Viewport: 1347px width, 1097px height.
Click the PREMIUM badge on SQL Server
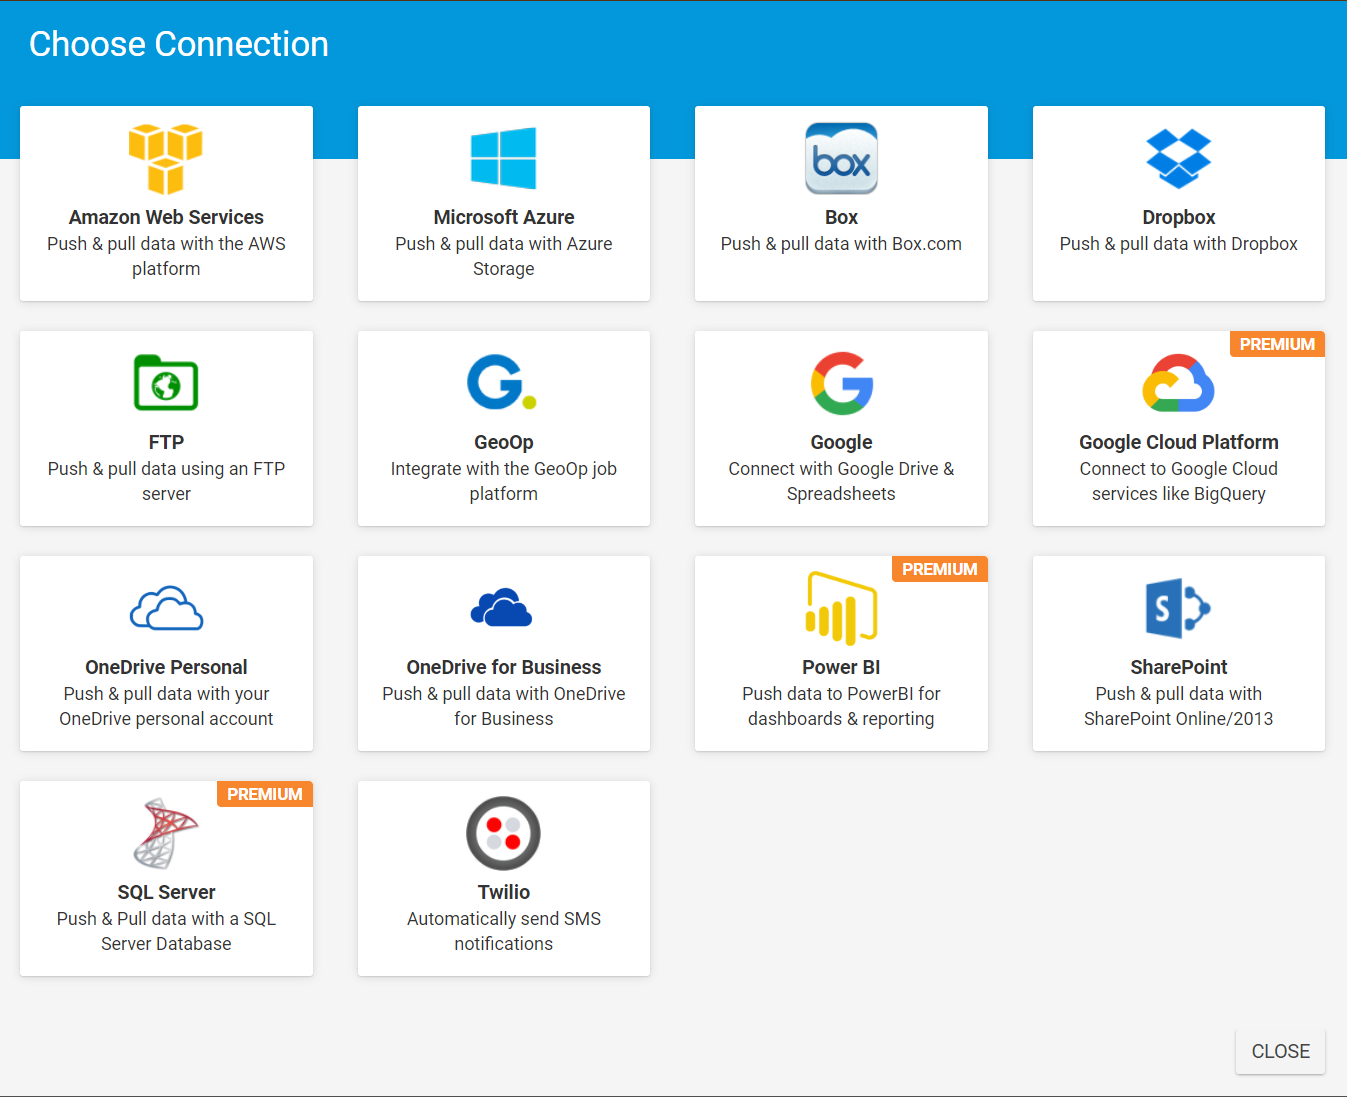265,794
